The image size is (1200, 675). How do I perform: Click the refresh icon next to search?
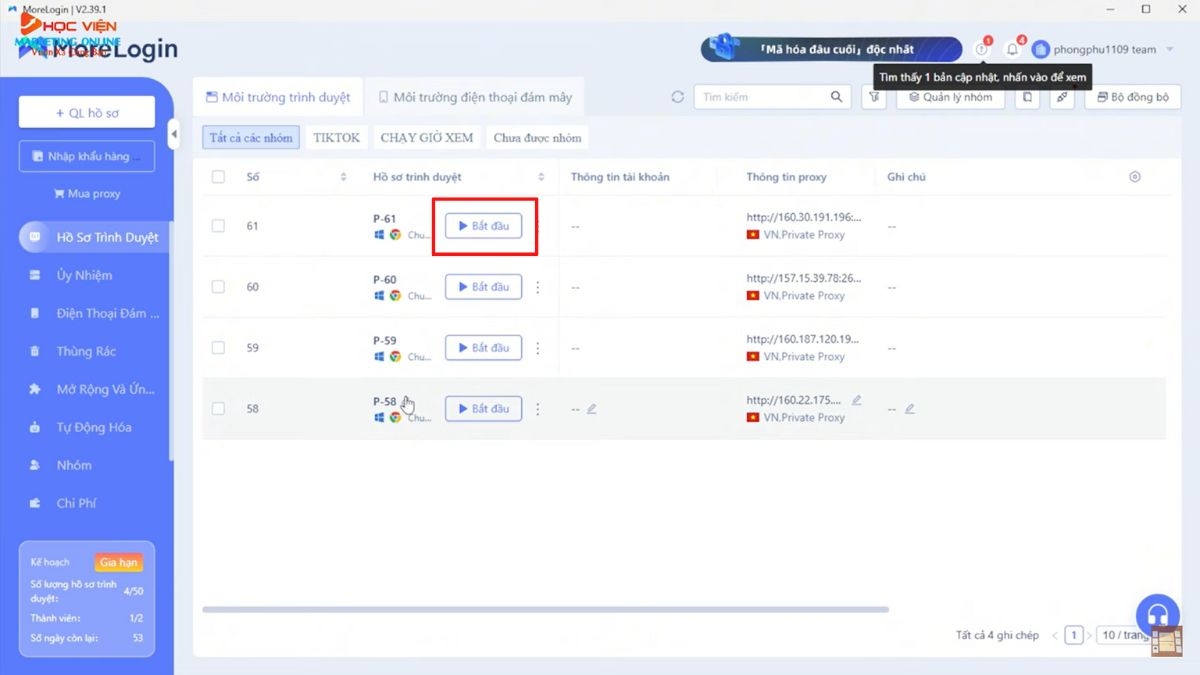677,97
